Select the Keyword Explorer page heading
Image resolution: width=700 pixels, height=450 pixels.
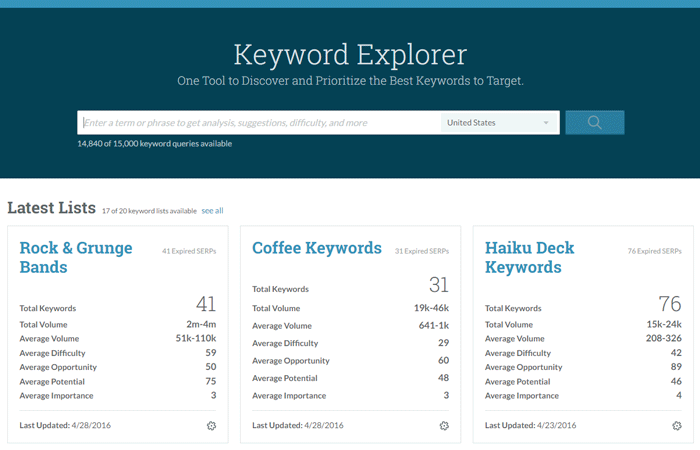[x=349, y=54]
